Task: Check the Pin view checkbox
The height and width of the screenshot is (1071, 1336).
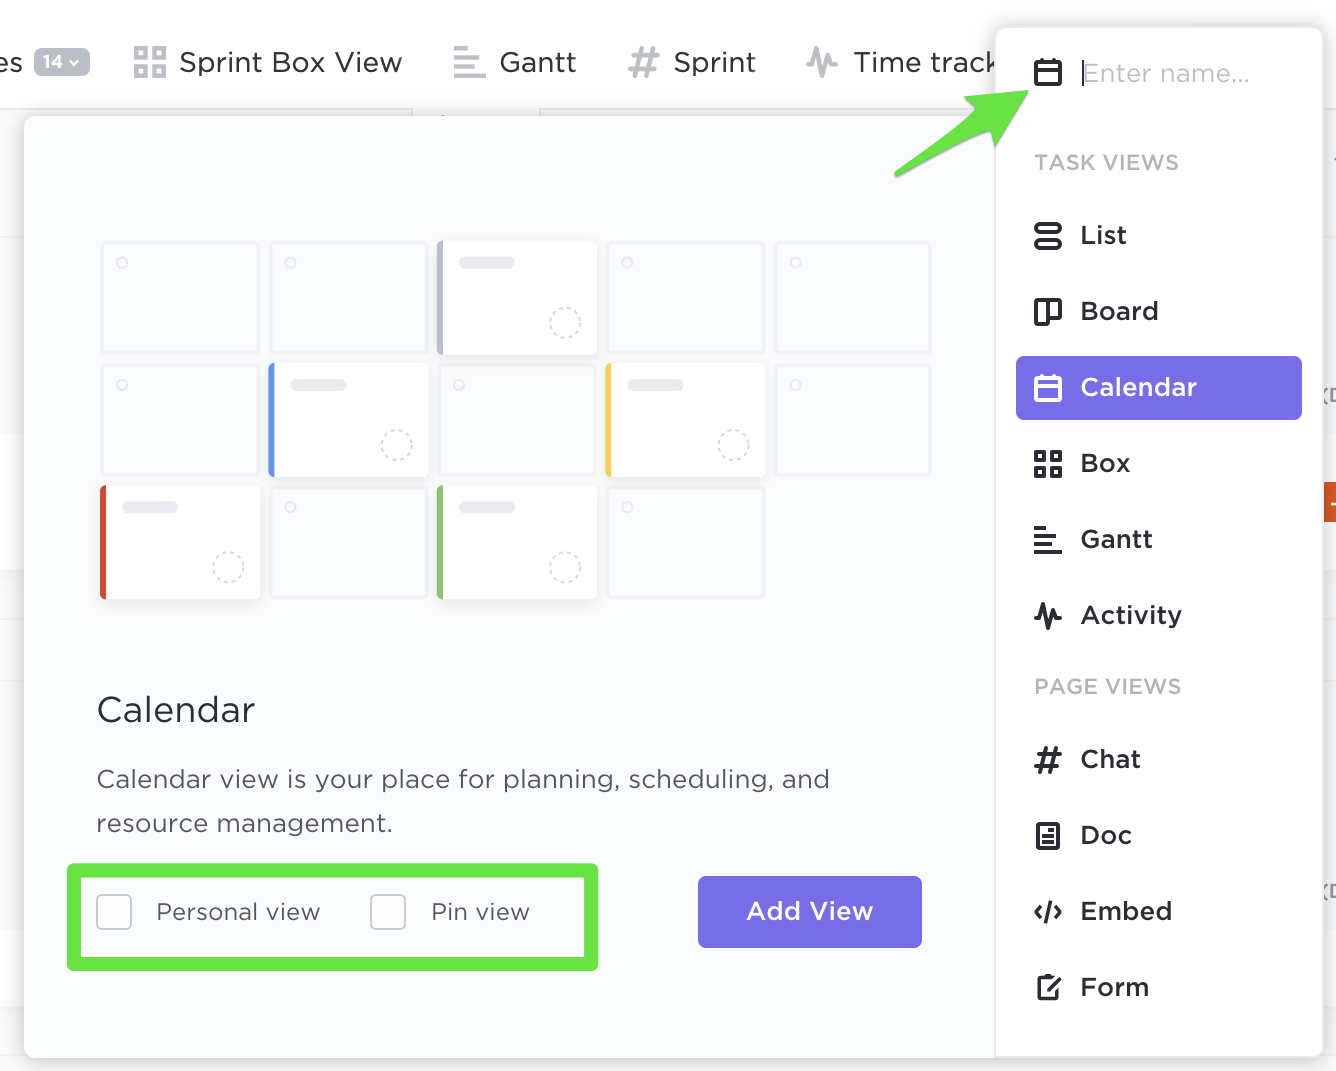Action: coord(388,912)
